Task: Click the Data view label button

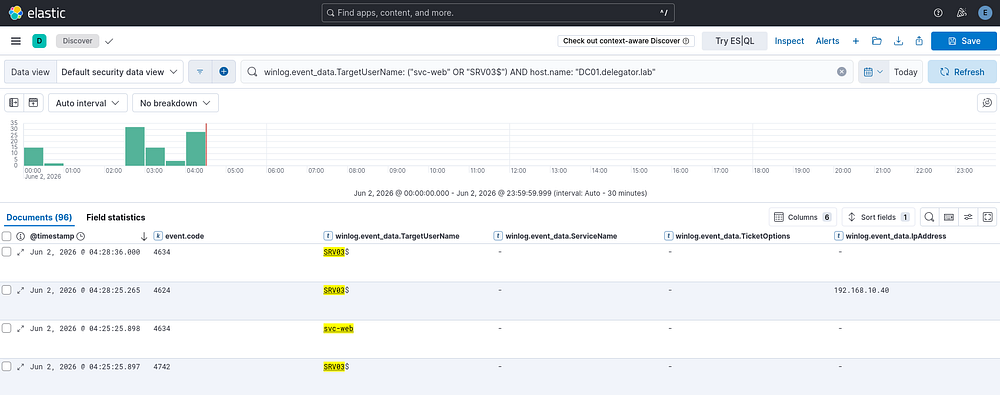Action: pyautogui.click(x=30, y=72)
